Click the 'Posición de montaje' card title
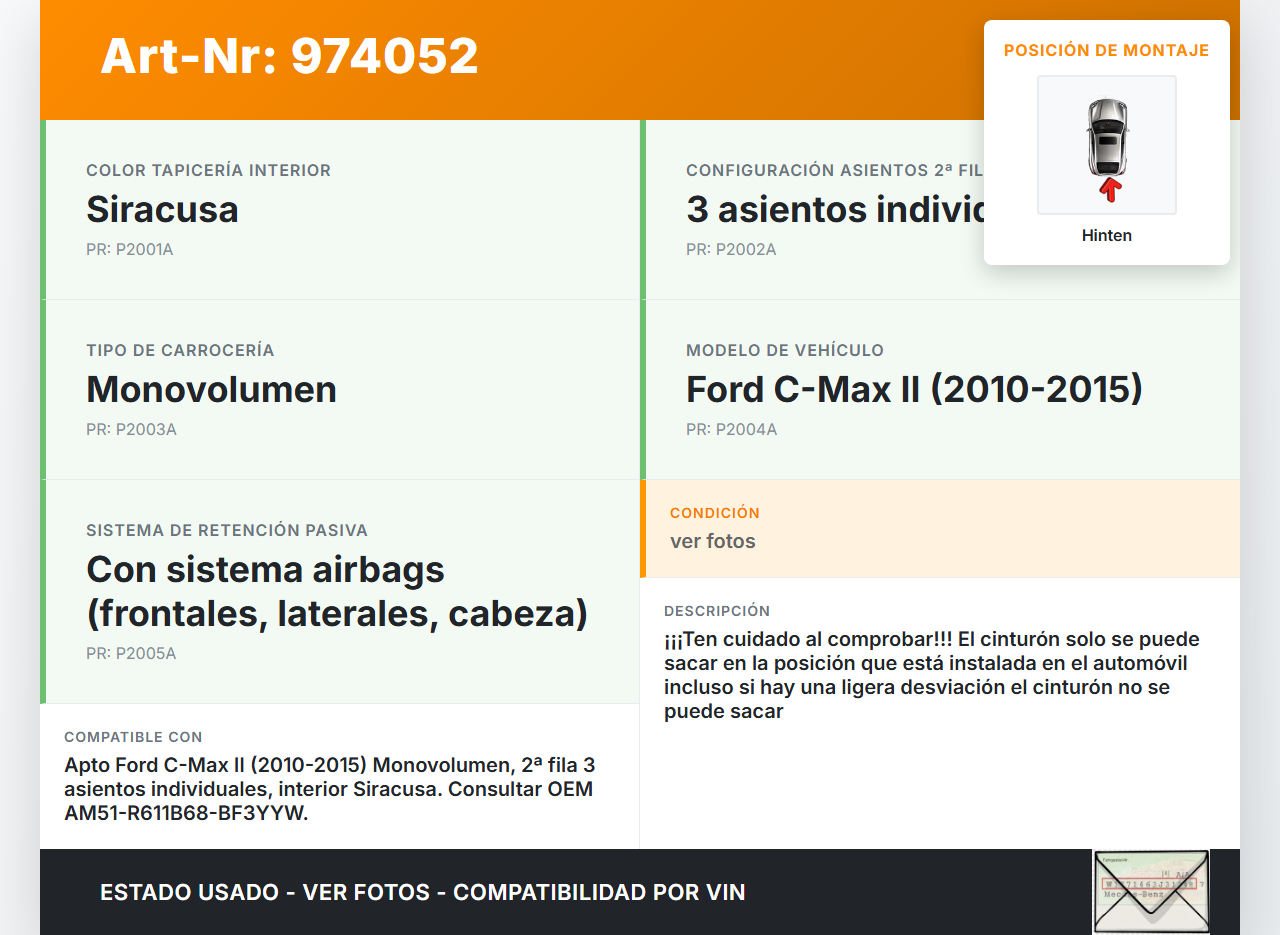Image resolution: width=1280 pixels, height=935 pixels. pos(1106,50)
